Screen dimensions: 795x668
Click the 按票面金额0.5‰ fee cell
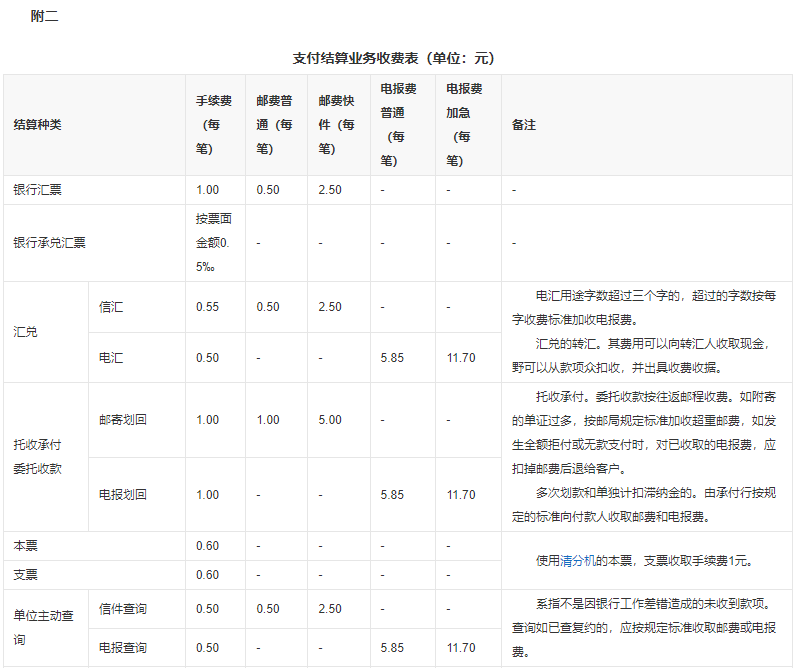(x=215, y=243)
